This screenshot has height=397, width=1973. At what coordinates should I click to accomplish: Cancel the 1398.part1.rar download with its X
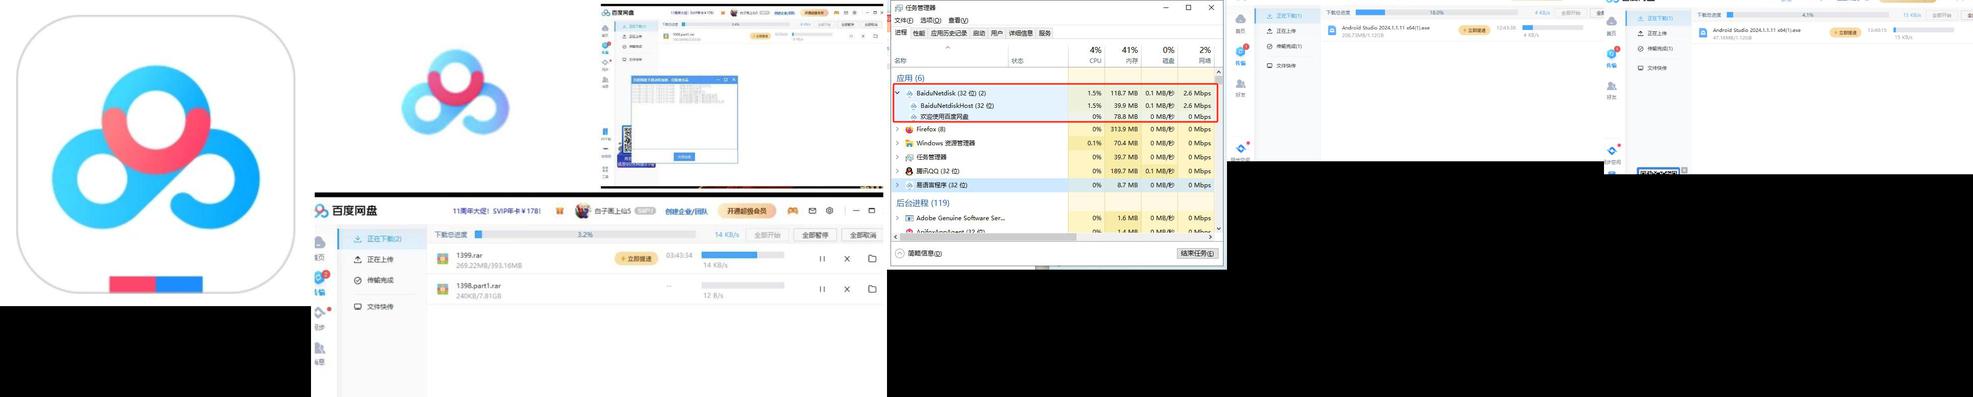coord(847,289)
